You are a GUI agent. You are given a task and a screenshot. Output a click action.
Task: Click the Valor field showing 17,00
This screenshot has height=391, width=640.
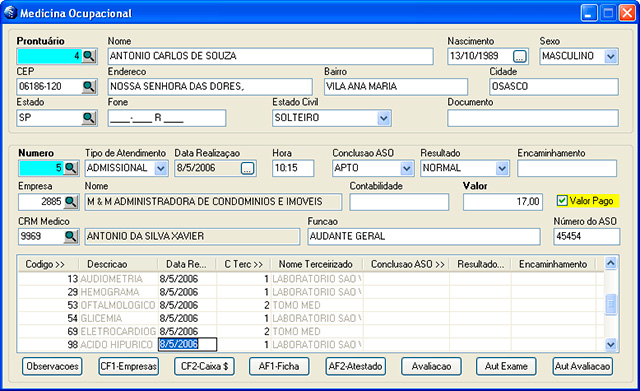pyautogui.click(x=503, y=202)
